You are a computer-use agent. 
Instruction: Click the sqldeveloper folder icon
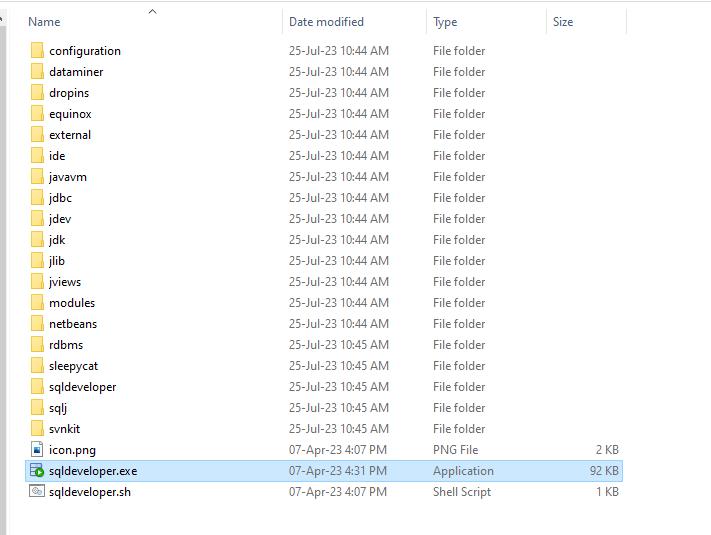pyautogui.click(x=37, y=387)
